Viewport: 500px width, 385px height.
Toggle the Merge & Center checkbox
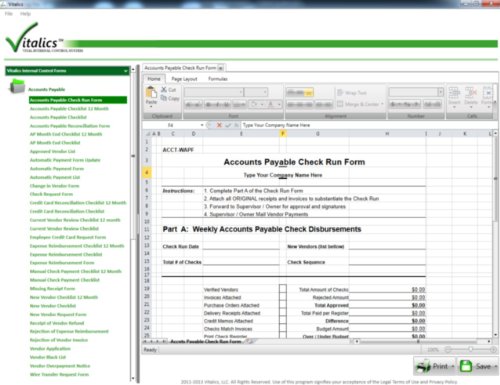coord(340,104)
